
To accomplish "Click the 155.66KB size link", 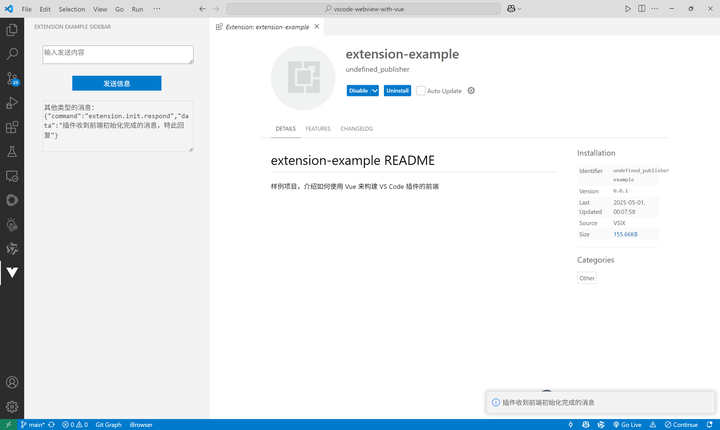I will click(625, 234).
